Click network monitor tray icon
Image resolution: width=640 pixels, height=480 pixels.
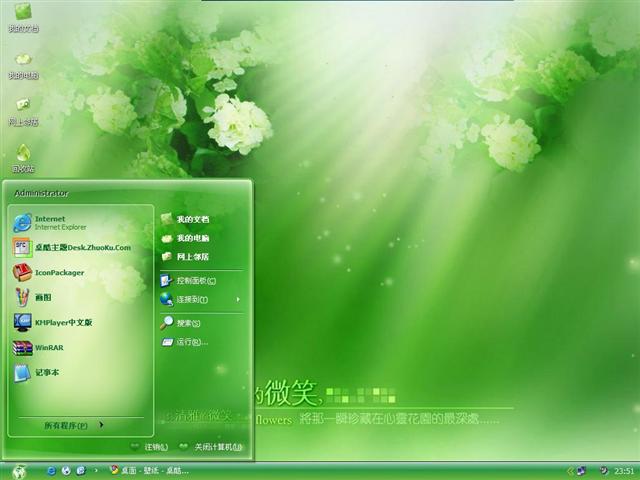582,471
